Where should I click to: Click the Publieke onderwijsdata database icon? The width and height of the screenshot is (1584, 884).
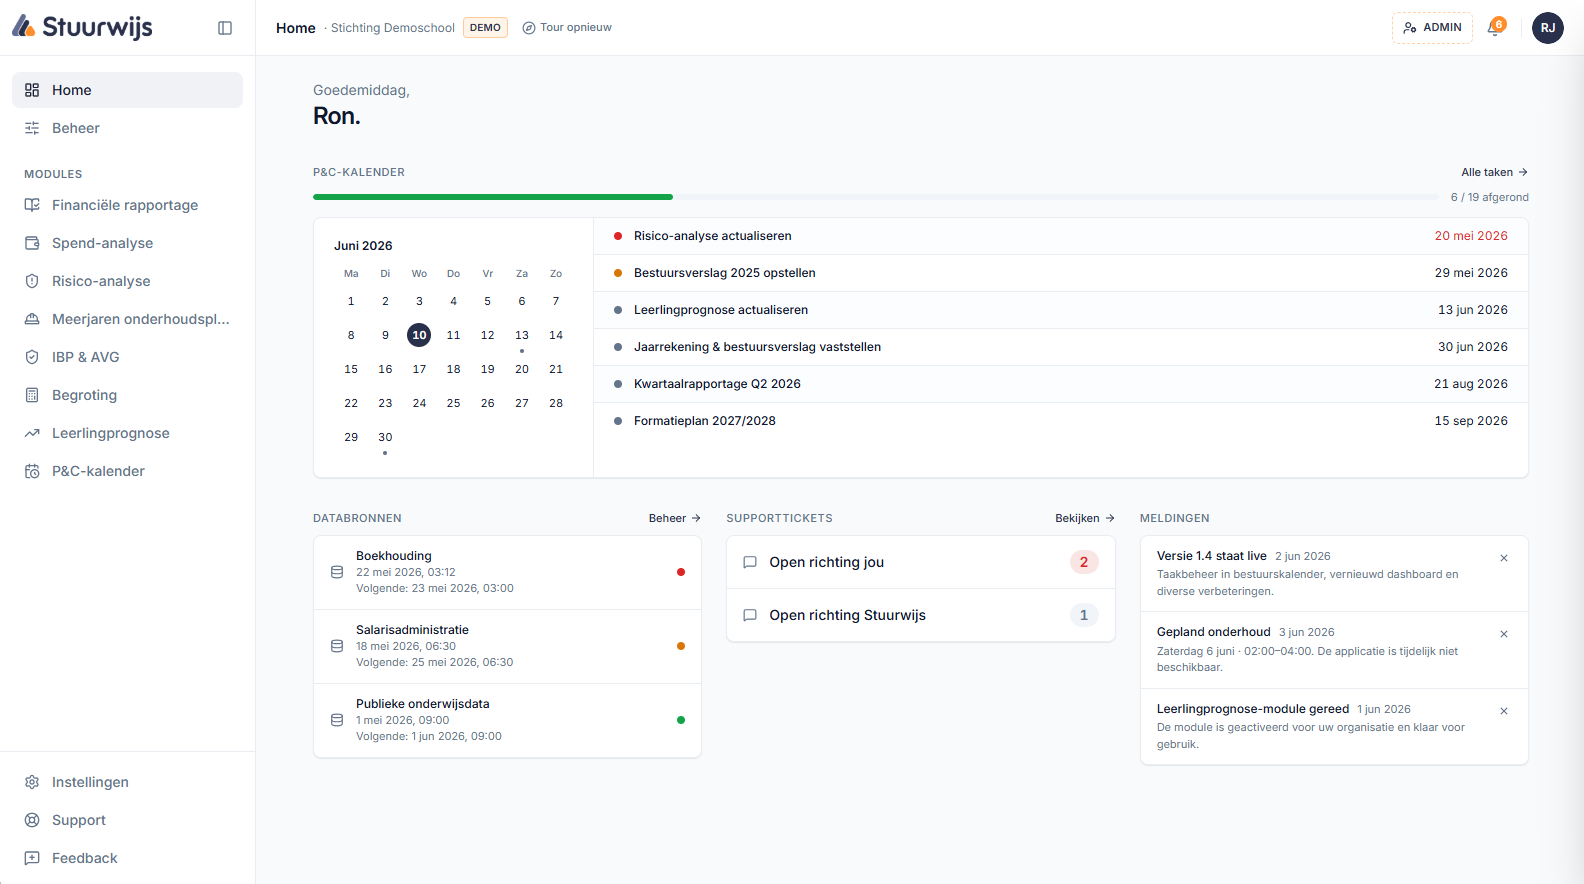pos(337,720)
